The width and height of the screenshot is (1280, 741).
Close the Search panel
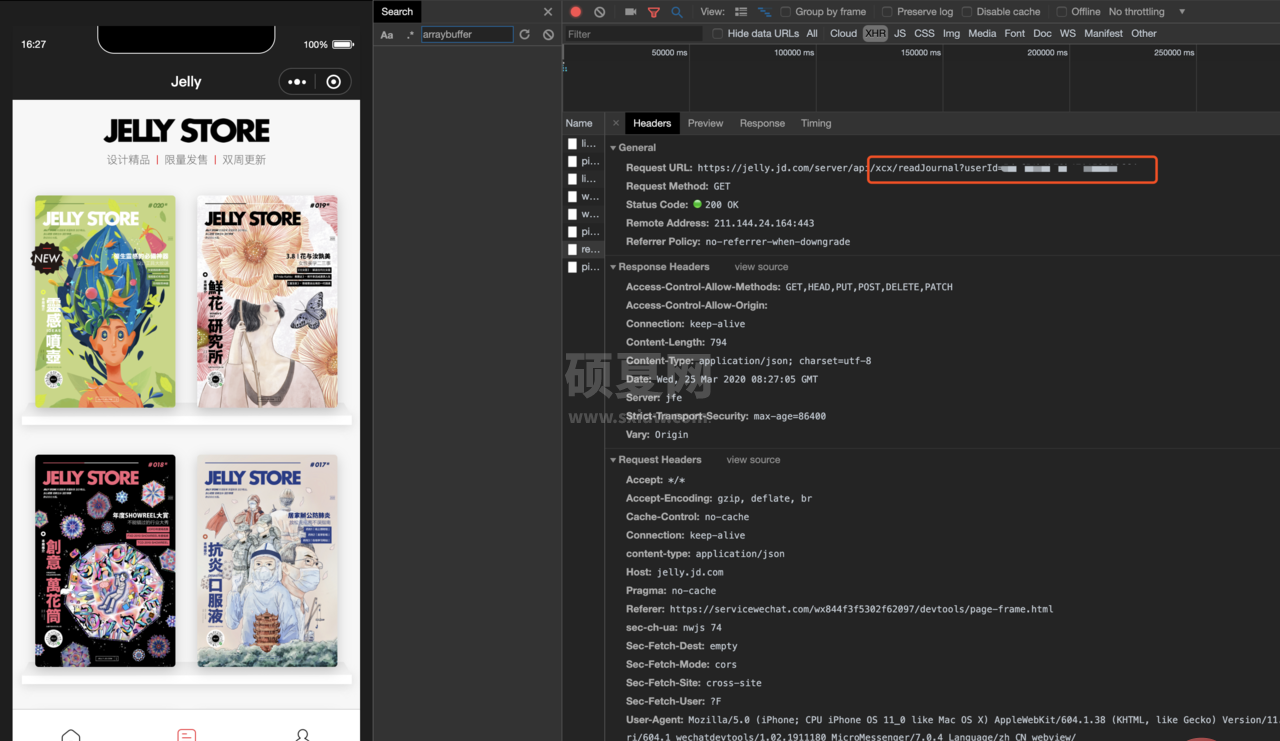548,12
